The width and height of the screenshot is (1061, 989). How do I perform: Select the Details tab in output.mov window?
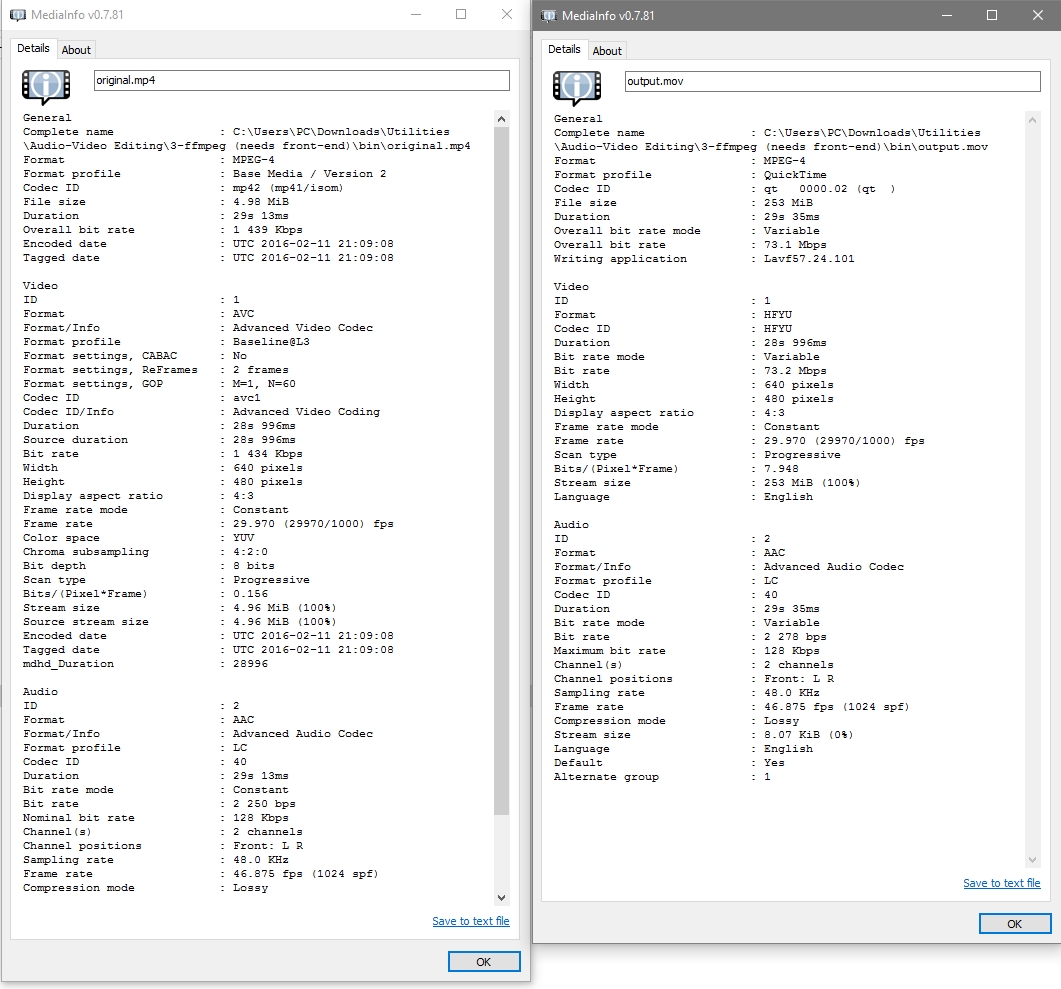pyautogui.click(x=564, y=49)
